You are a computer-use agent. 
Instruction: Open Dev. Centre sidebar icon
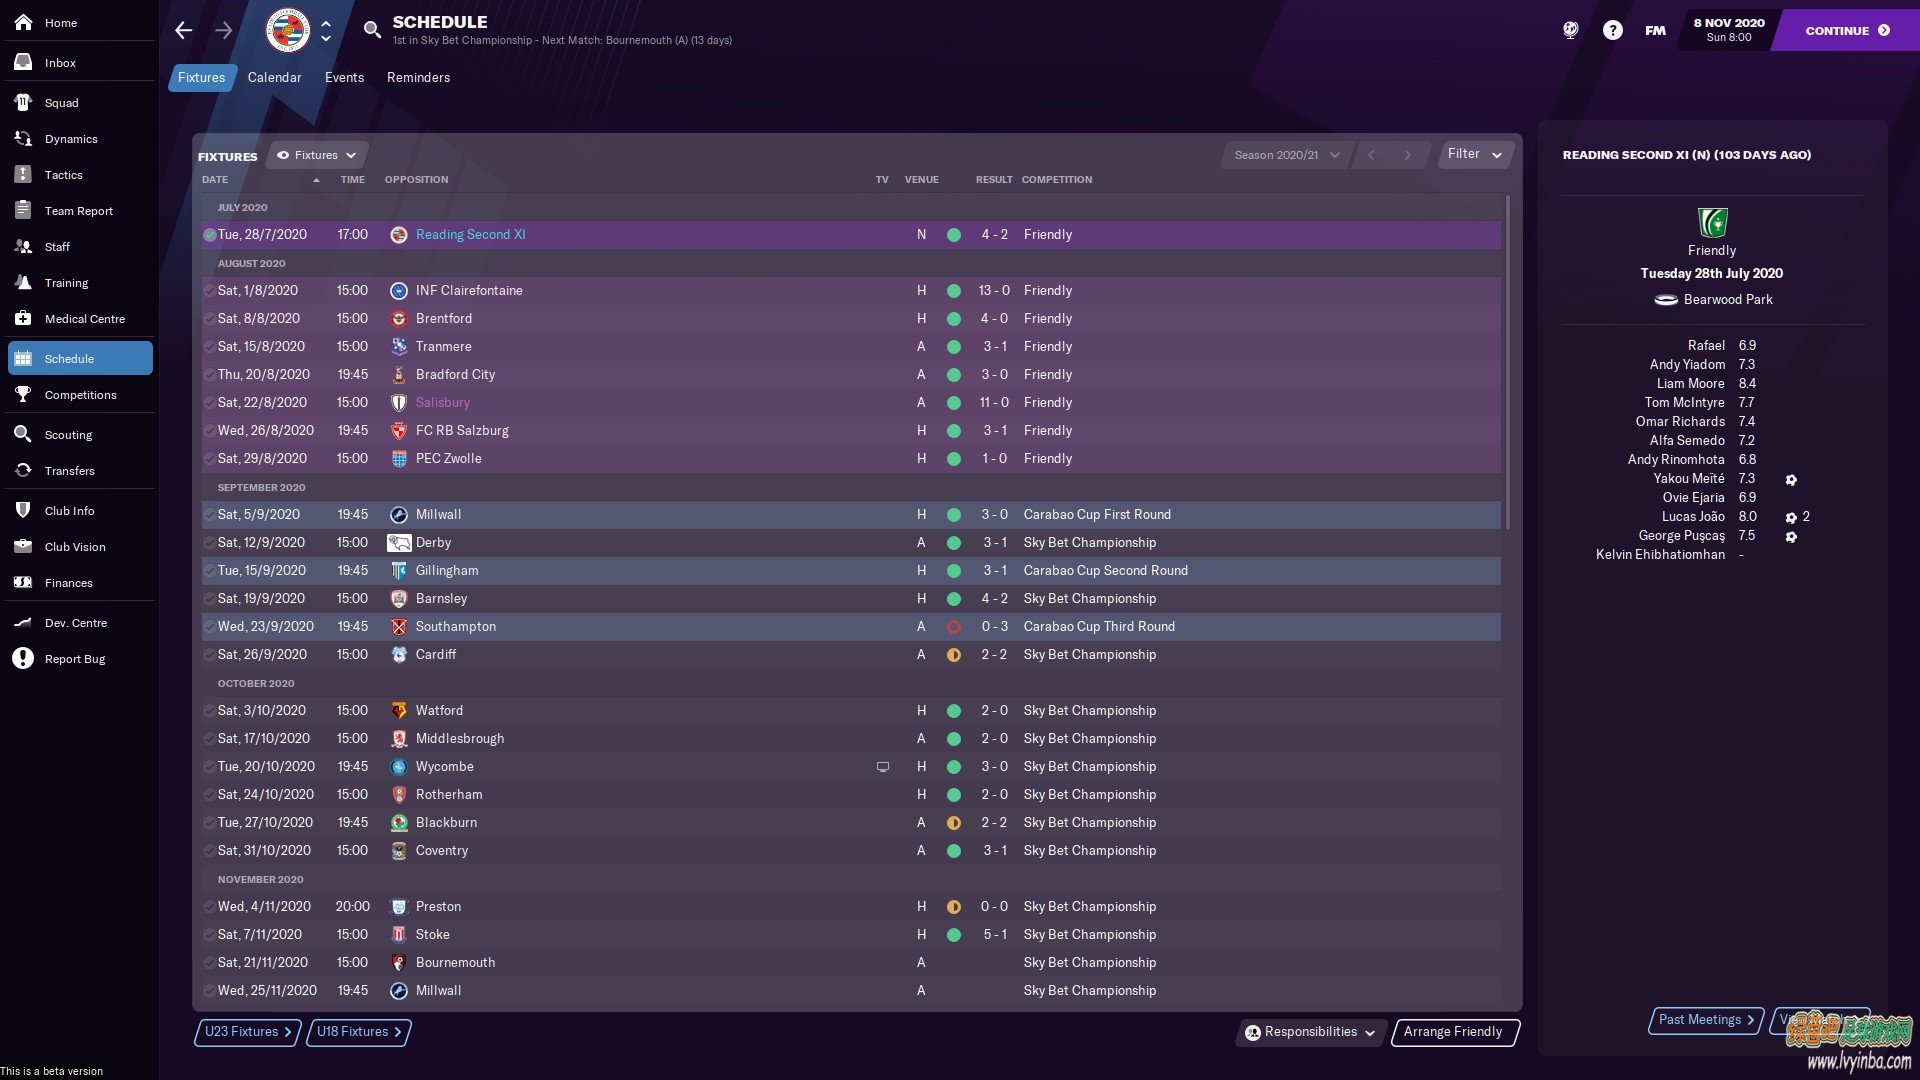point(23,622)
